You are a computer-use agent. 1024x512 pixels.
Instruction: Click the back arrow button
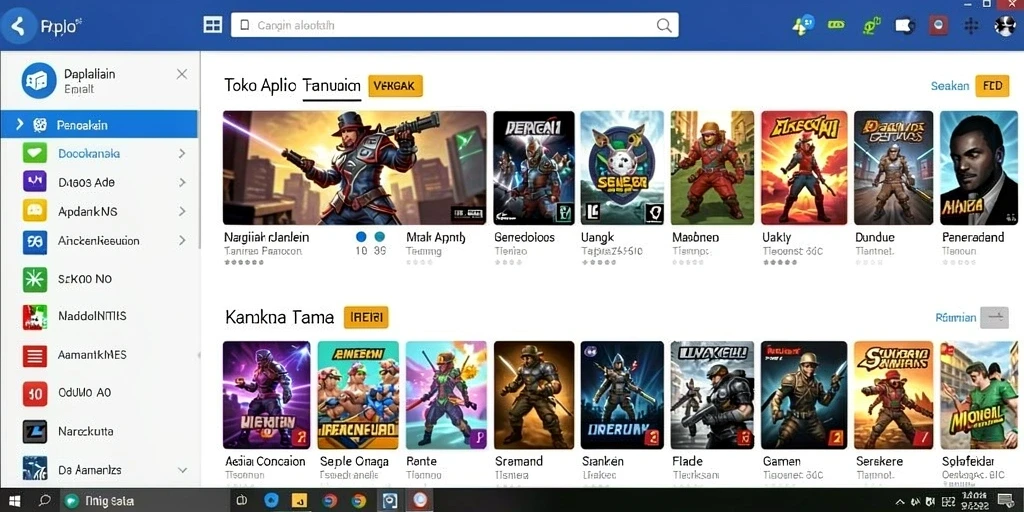pyautogui.click(x=18, y=26)
